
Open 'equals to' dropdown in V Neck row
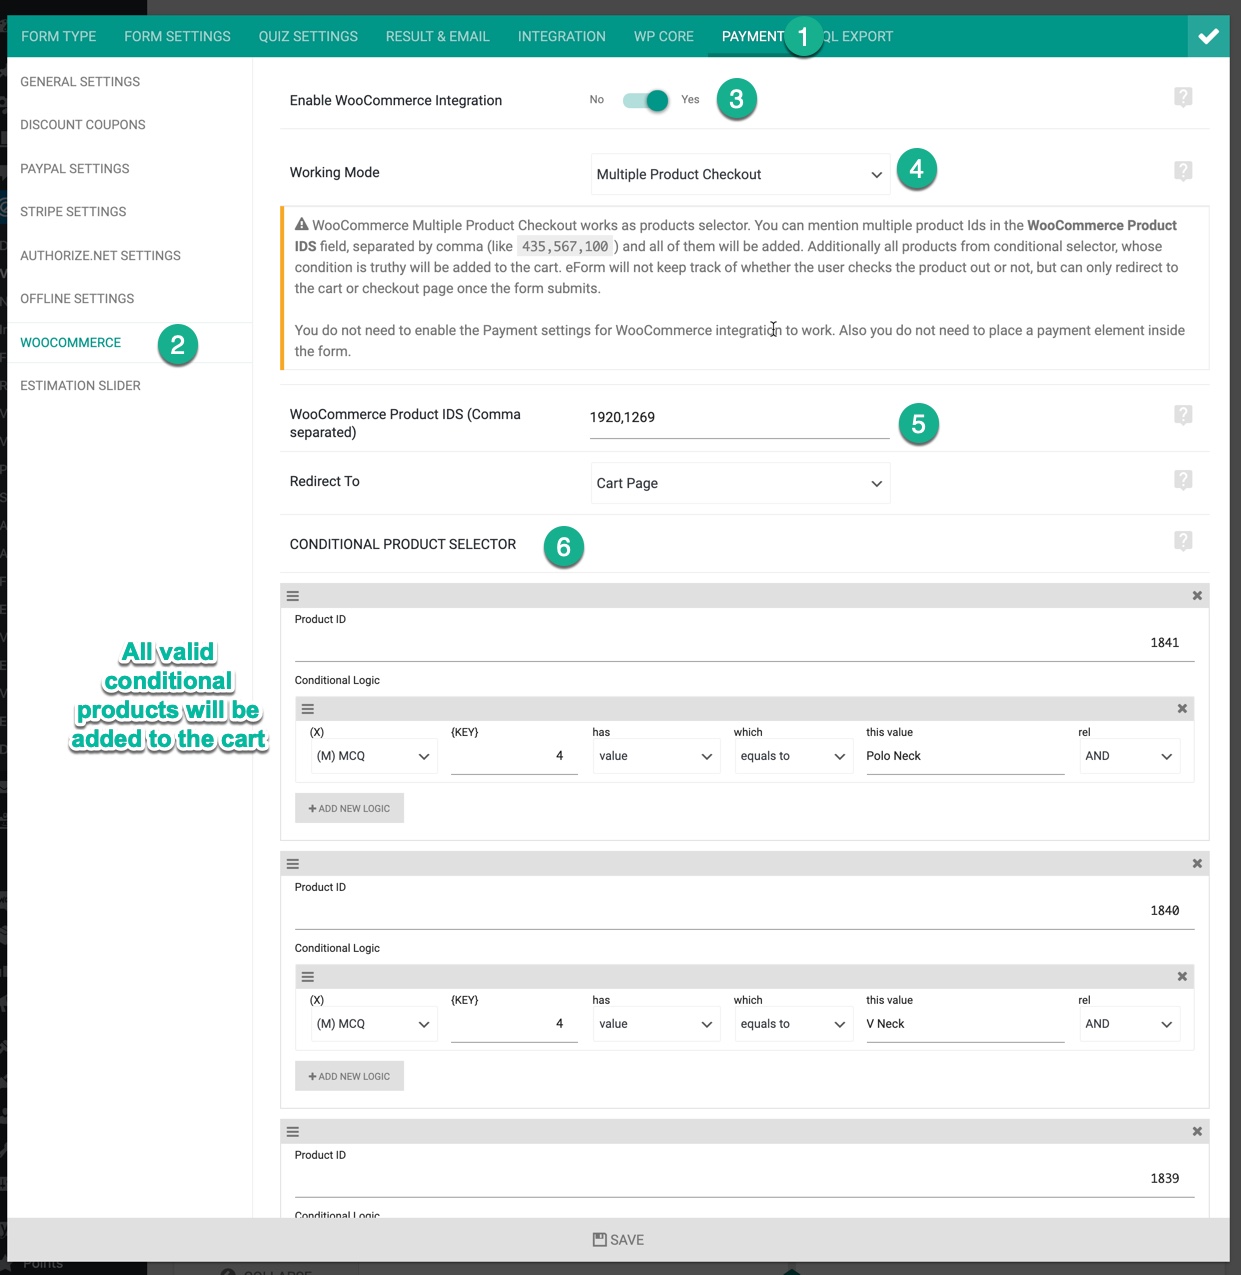point(794,1024)
